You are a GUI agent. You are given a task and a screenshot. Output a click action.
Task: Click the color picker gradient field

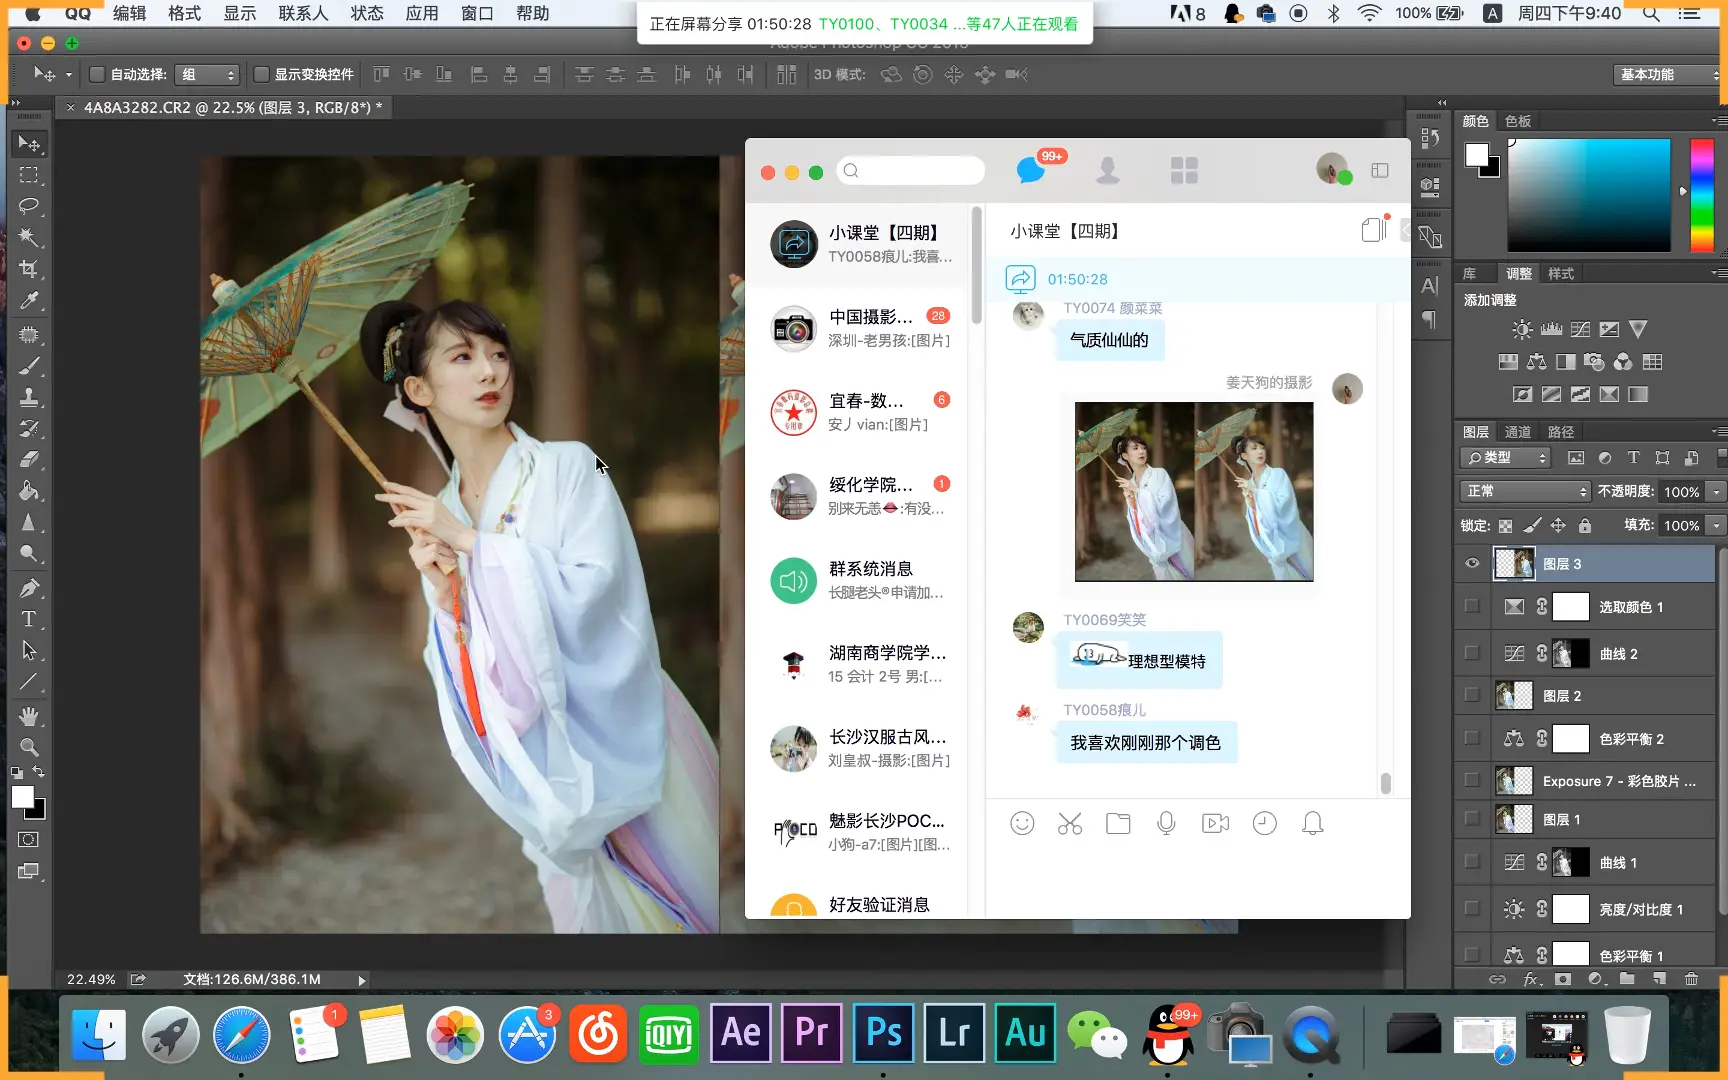[1589, 194]
